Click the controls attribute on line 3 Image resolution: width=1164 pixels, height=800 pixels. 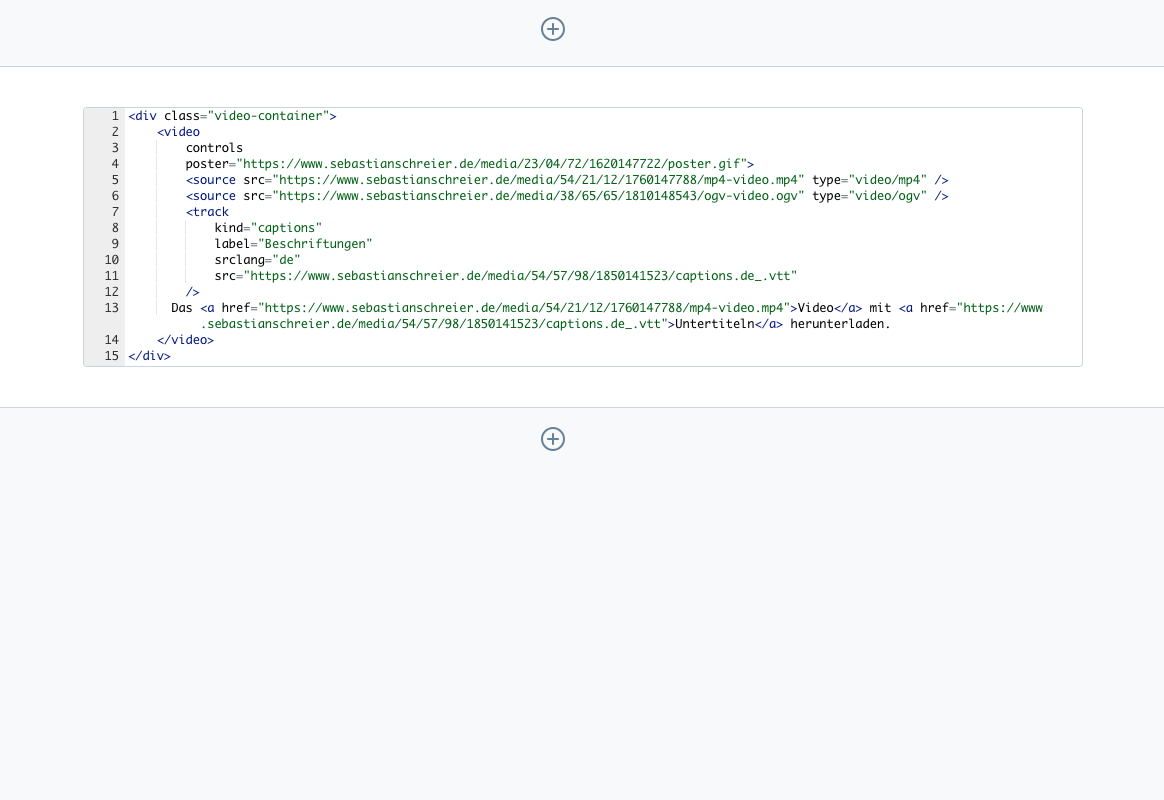click(x=214, y=148)
